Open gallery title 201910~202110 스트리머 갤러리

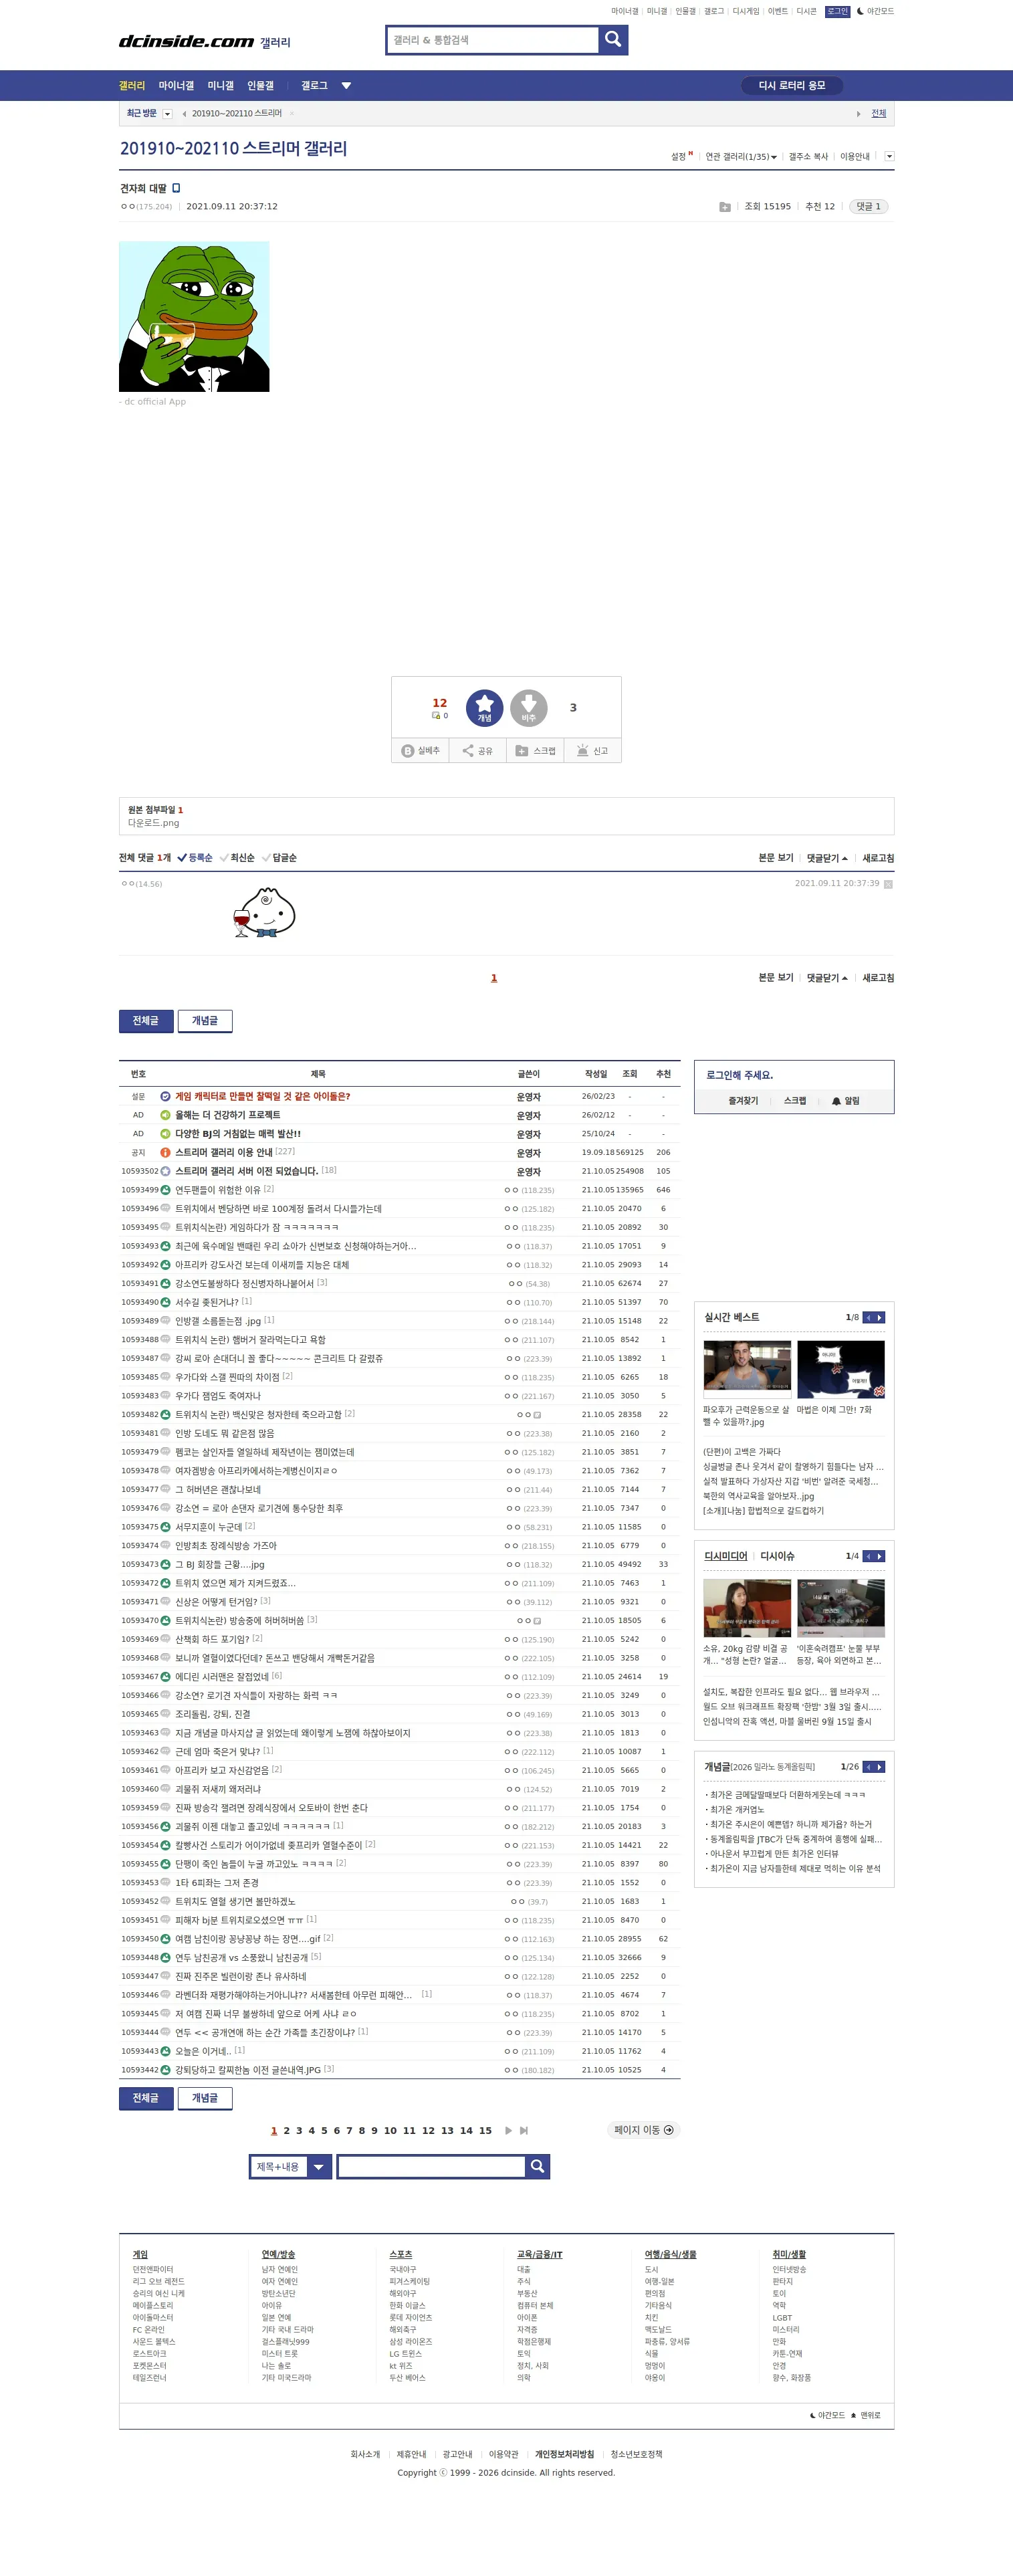pos(233,148)
